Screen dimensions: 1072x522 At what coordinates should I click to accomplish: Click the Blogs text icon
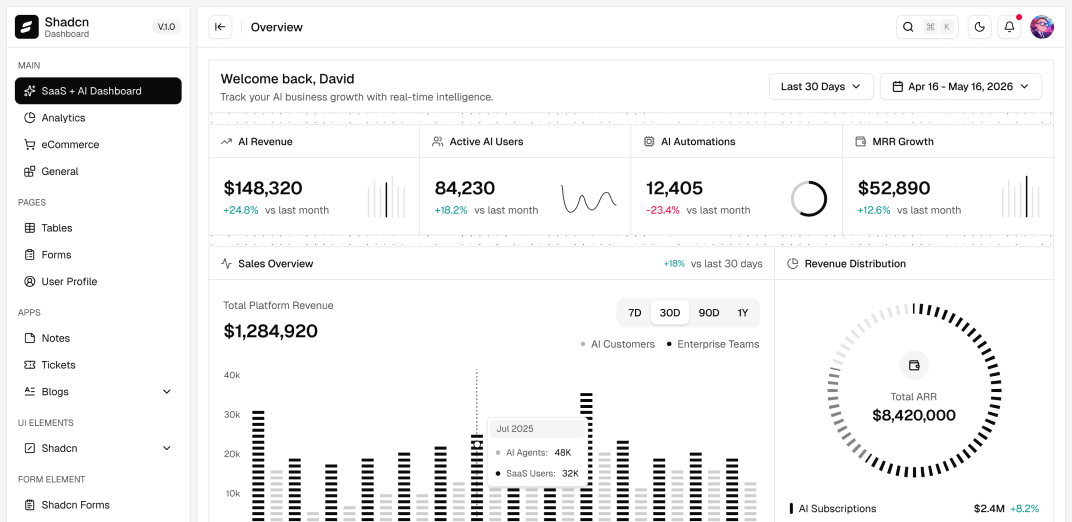pyautogui.click(x=29, y=392)
